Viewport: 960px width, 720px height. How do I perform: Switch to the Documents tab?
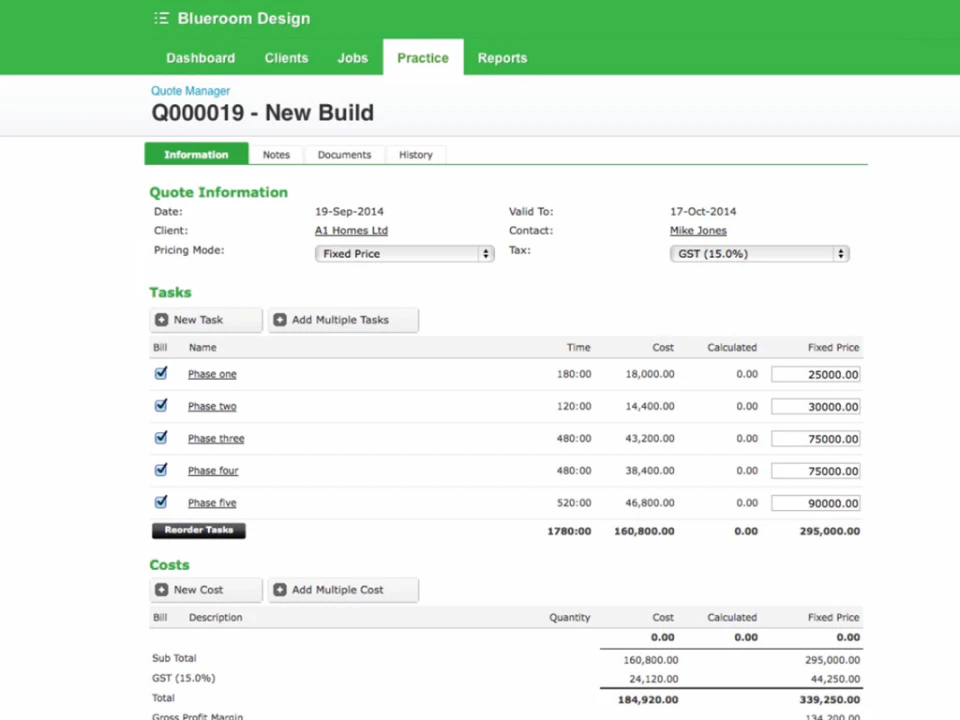[344, 154]
